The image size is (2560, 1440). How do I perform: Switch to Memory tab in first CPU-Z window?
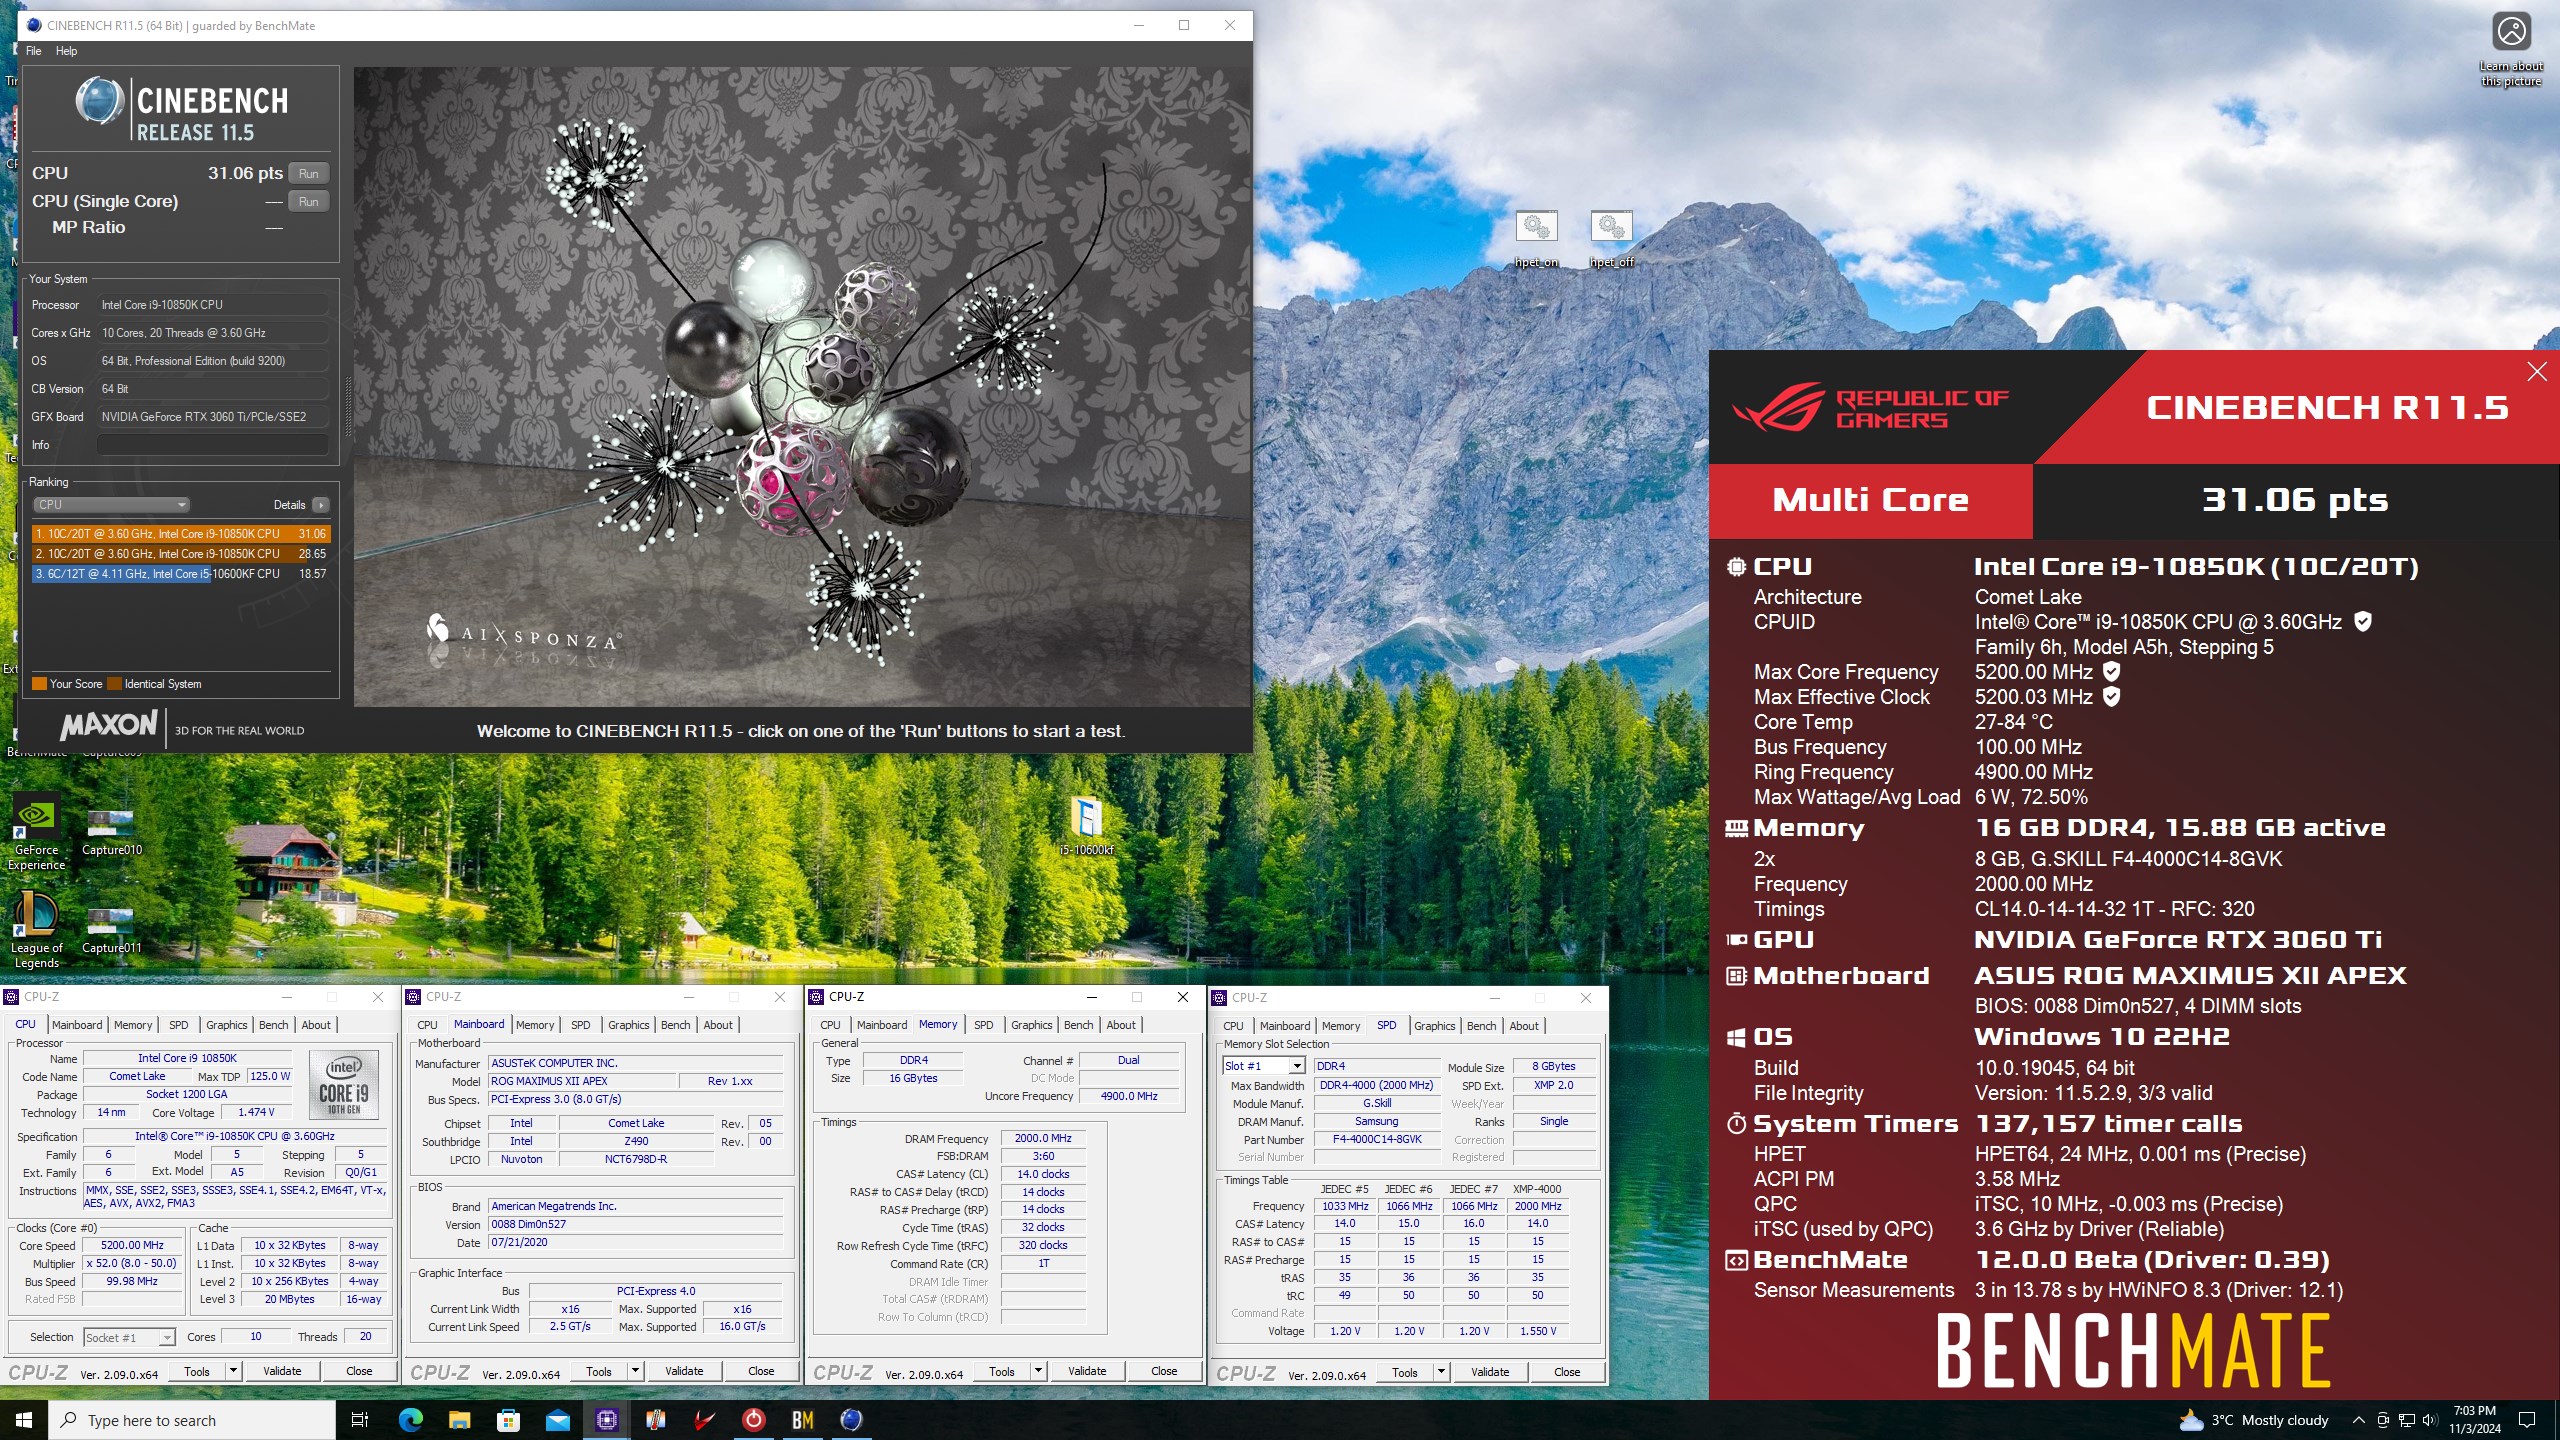click(133, 1025)
